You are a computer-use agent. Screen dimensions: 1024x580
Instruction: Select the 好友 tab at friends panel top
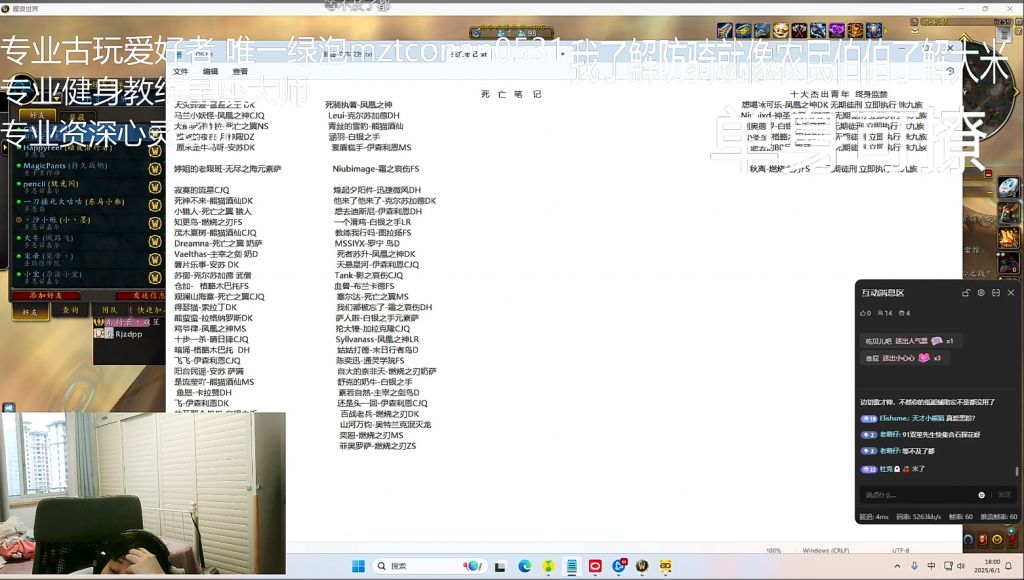tap(37, 115)
